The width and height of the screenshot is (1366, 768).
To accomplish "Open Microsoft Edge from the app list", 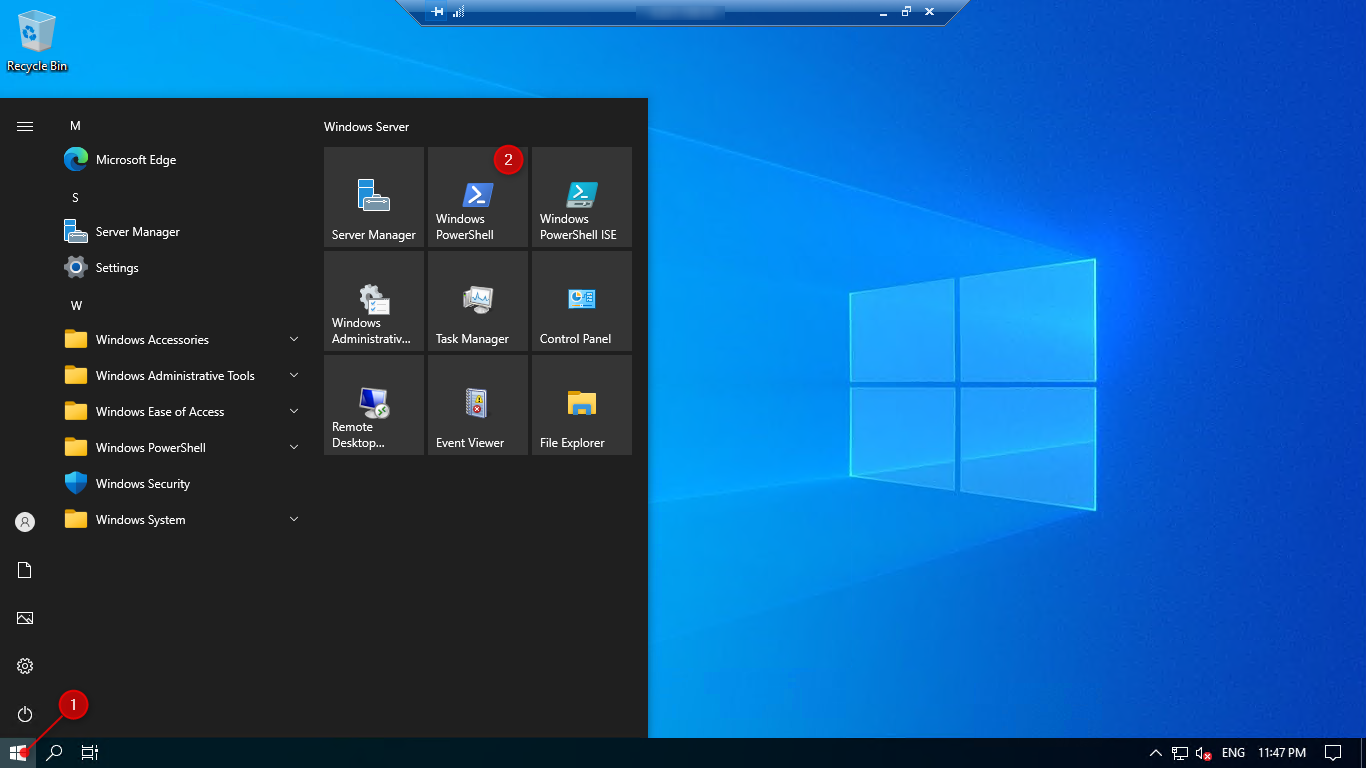I will click(x=135, y=160).
